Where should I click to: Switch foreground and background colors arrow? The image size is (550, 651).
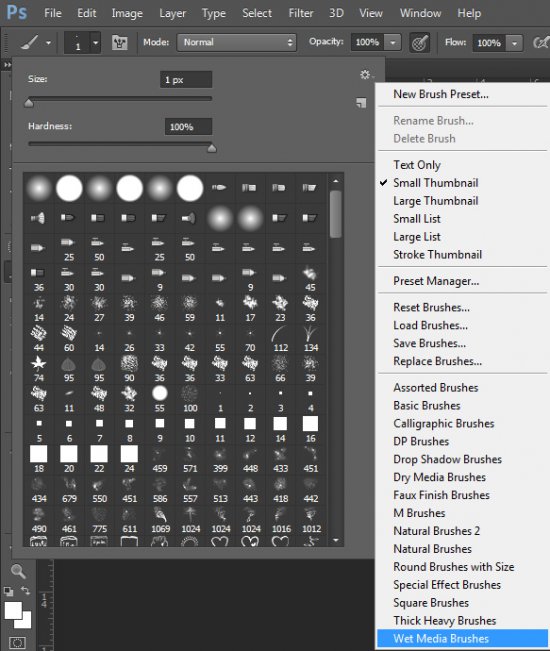[x=26, y=590]
